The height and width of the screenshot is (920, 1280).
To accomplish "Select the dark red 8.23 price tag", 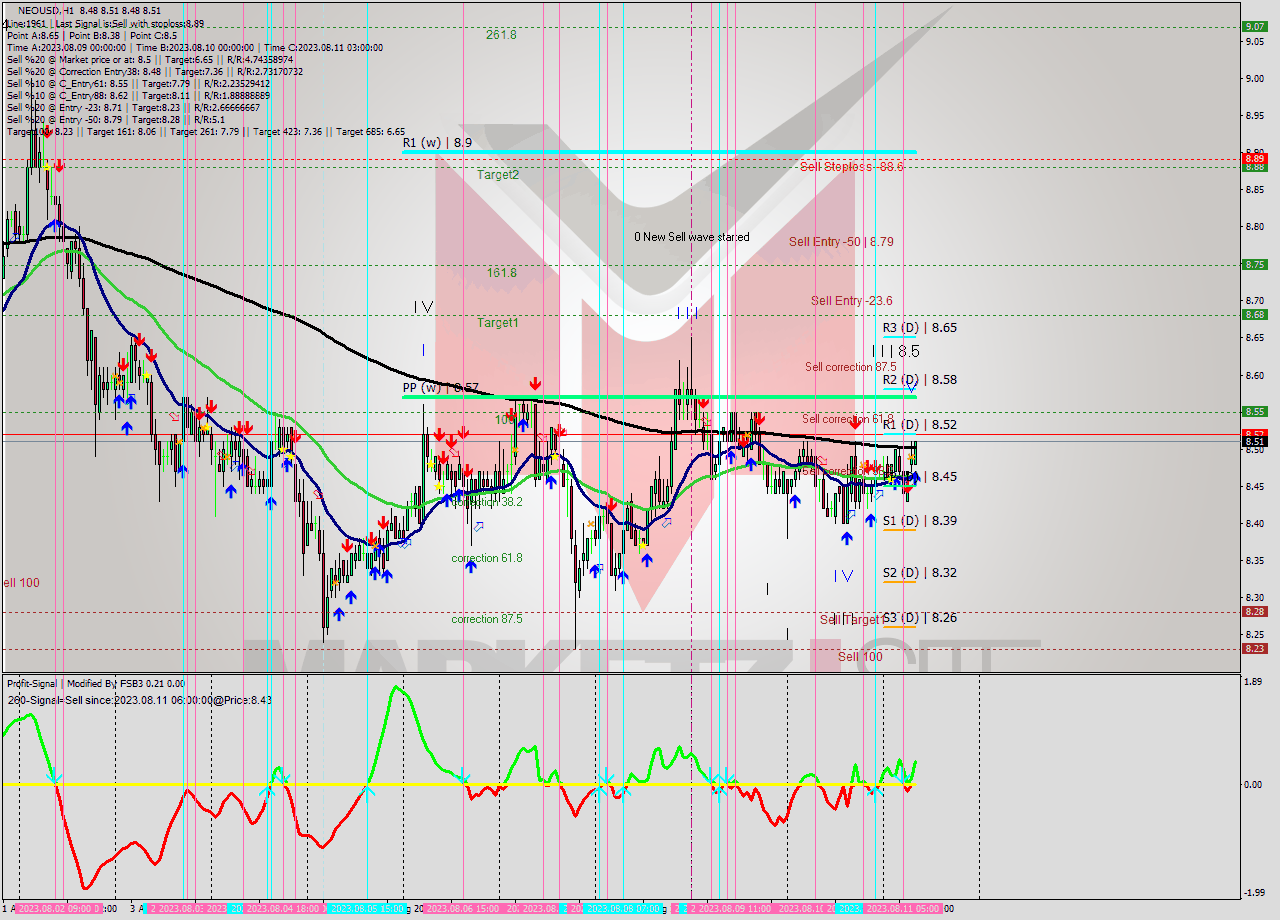I will (1254, 648).
